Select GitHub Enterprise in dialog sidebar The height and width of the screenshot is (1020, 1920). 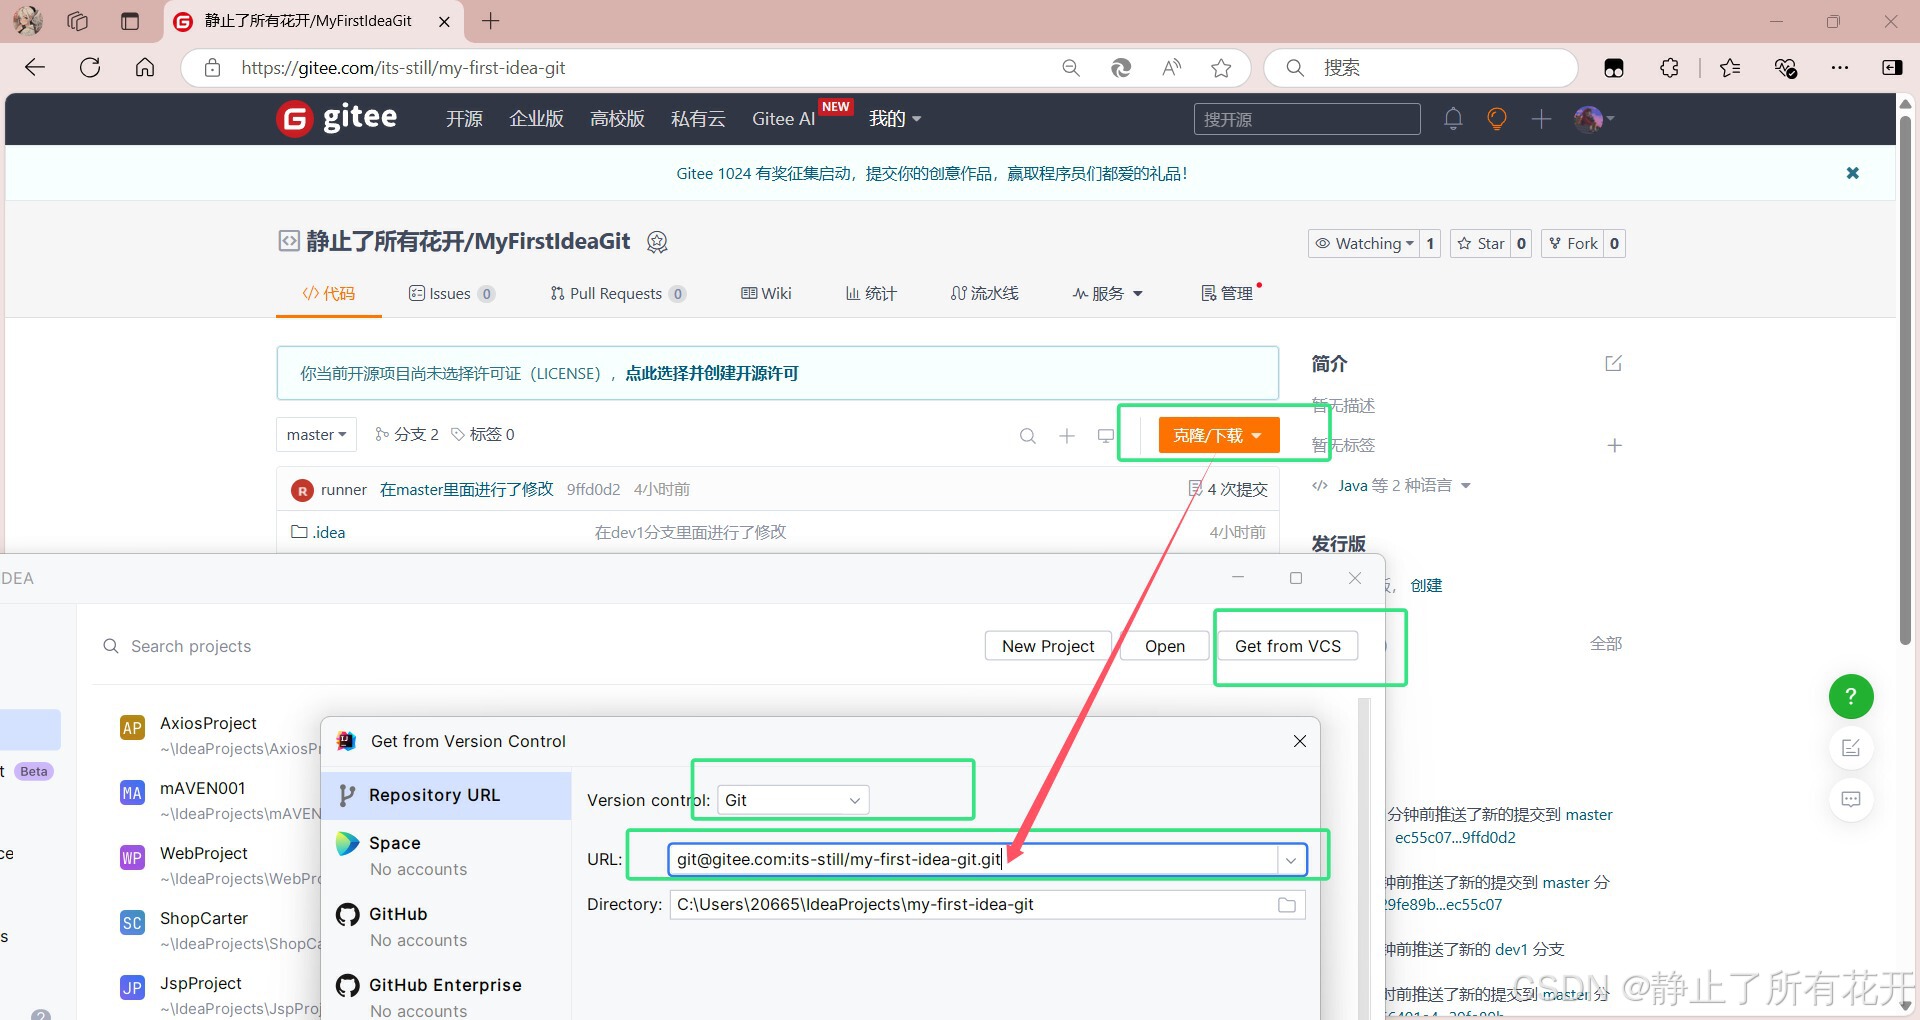pyautogui.click(x=446, y=996)
